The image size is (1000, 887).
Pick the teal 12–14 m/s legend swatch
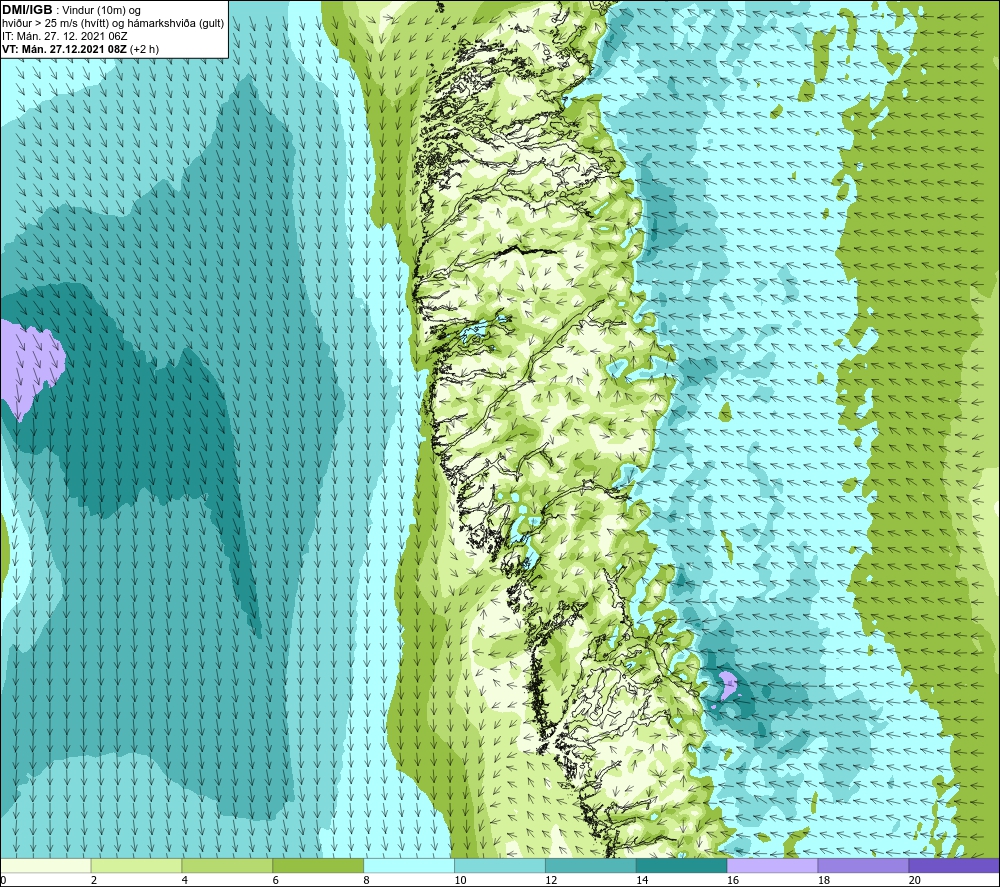(591, 865)
